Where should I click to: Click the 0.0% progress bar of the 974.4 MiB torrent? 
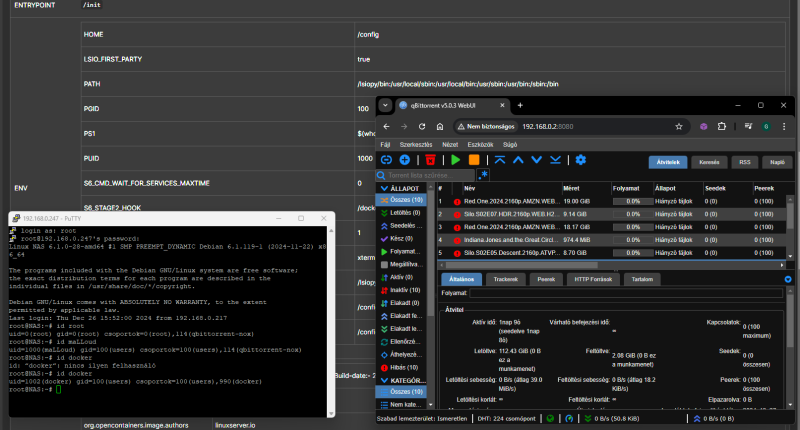pyautogui.click(x=633, y=240)
